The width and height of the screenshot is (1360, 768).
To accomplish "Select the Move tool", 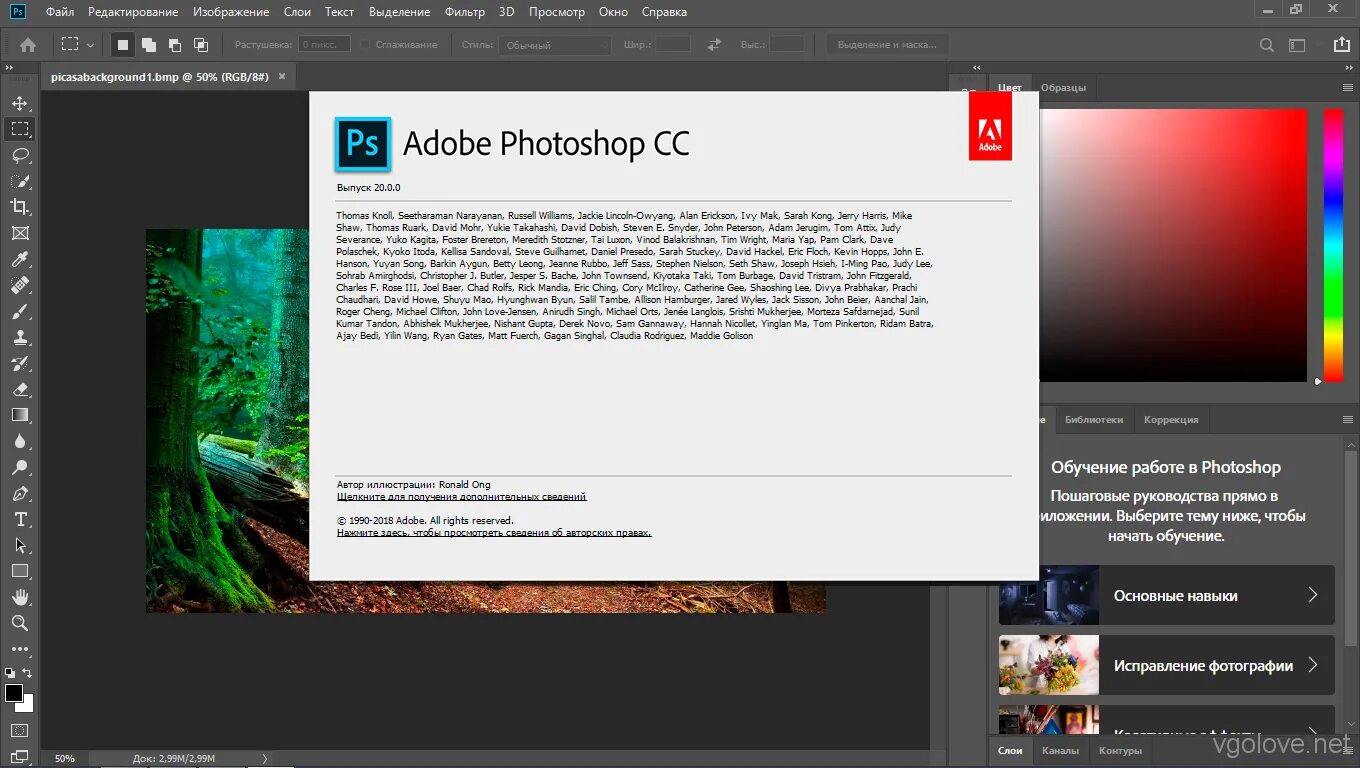I will [20, 103].
